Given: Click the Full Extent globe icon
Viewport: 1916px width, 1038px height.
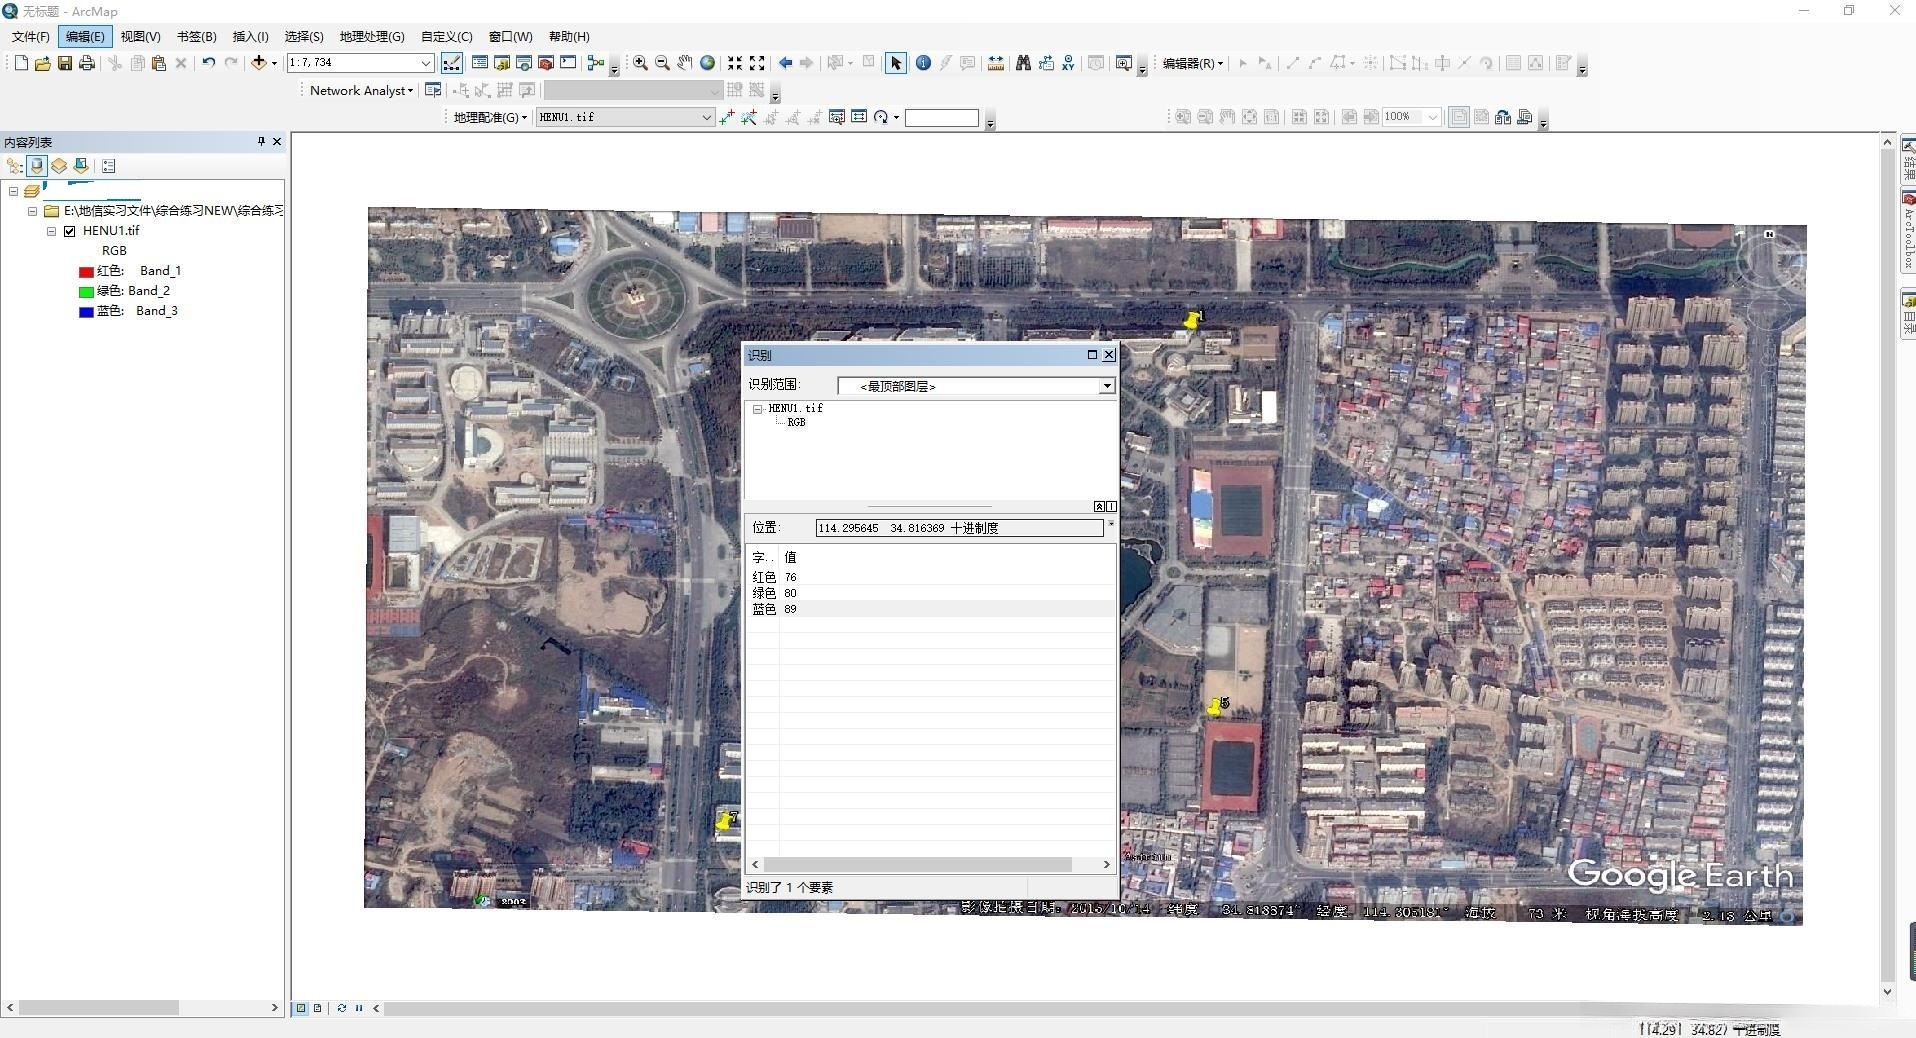Looking at the screenshot, I should click(708, 63).
